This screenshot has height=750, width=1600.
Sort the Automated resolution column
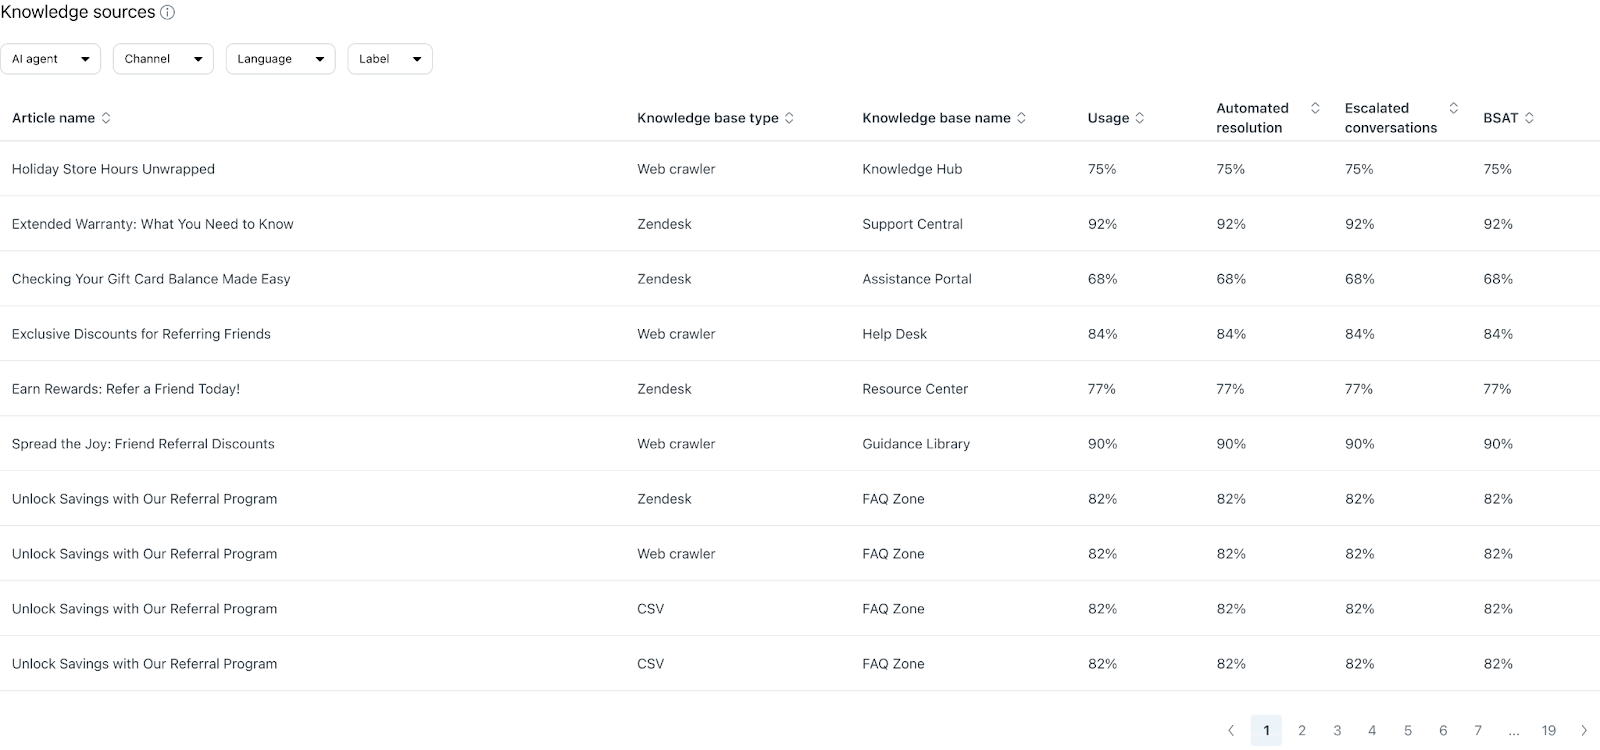[1315, 108]
